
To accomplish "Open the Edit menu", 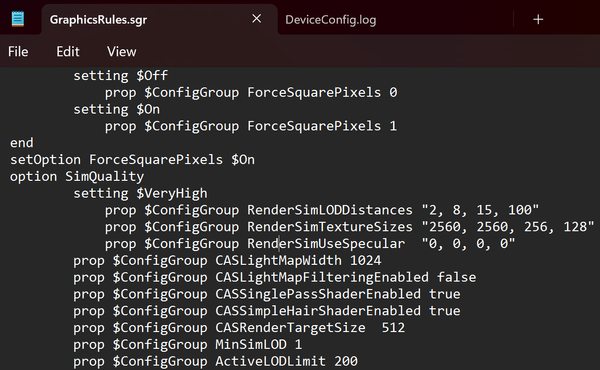I will click(x=68, y=52).
